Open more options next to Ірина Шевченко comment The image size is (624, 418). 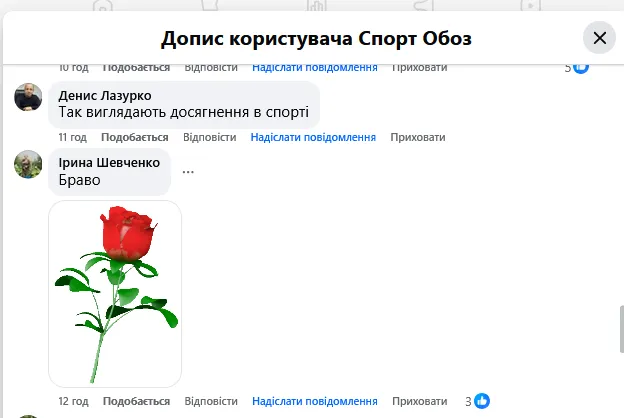pyautogui.click(x=188, y=172)
